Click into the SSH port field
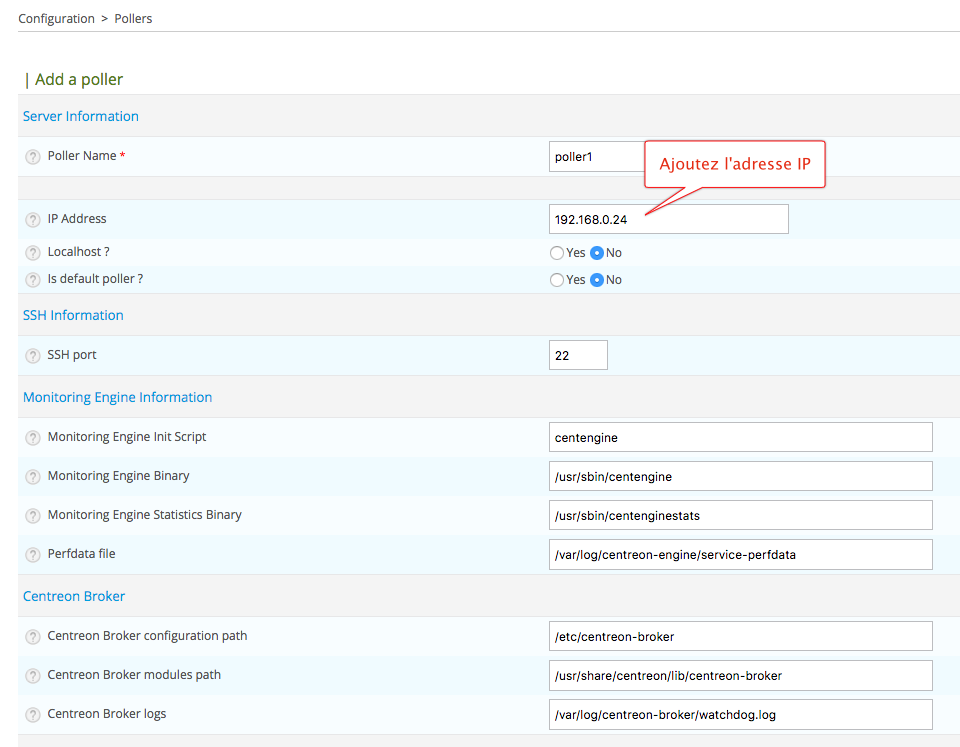Viewport: 960px width, 747px height. (x=578, y=355)
